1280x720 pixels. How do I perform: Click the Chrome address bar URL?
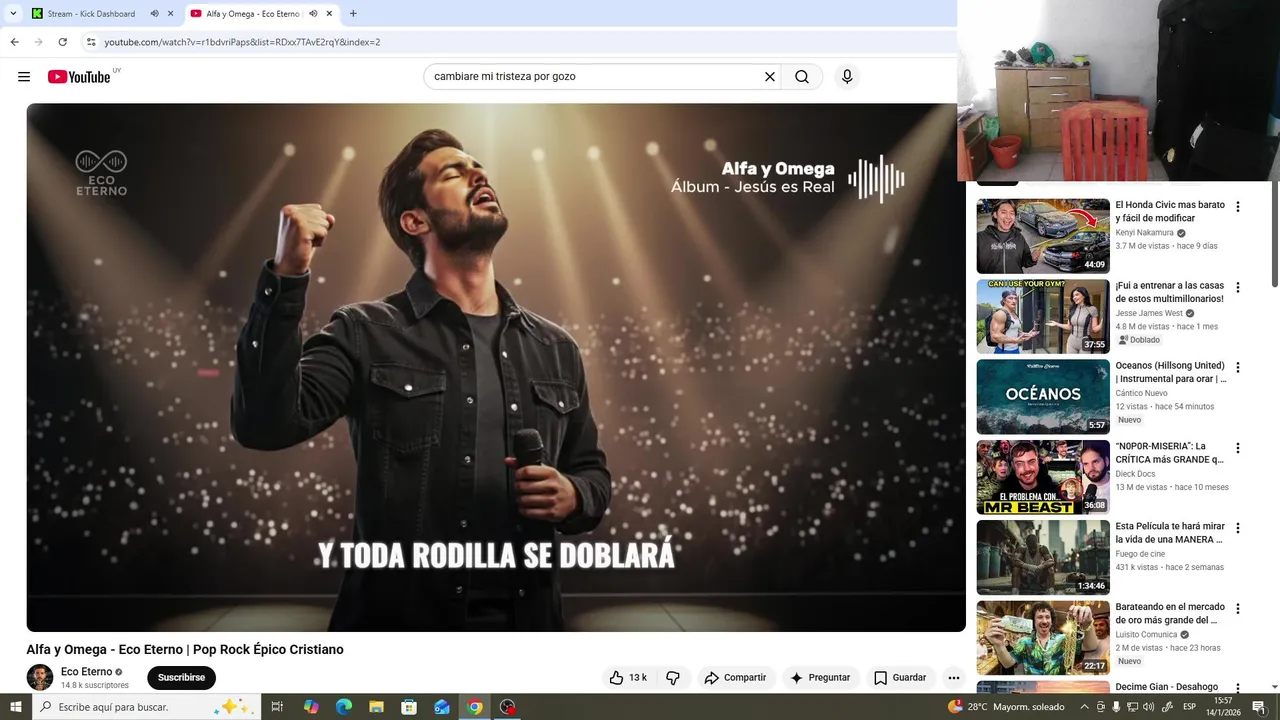(x=243, y=42)
